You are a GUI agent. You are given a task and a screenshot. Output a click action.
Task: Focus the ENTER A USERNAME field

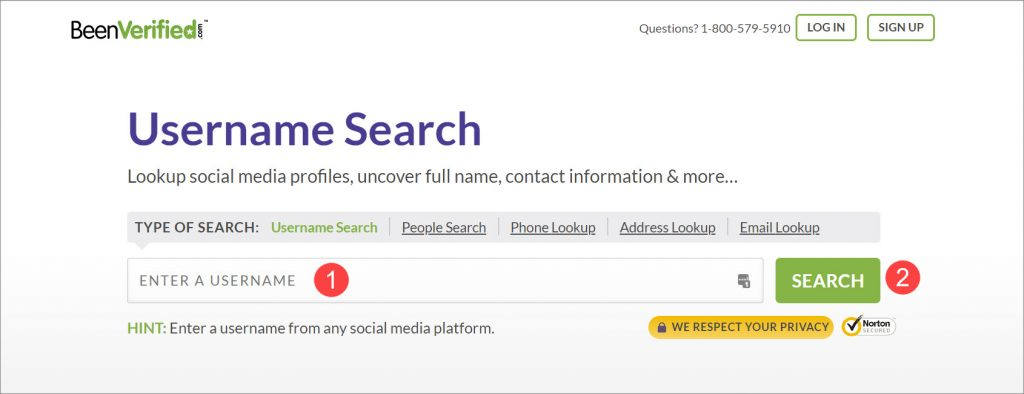(445, 280)
